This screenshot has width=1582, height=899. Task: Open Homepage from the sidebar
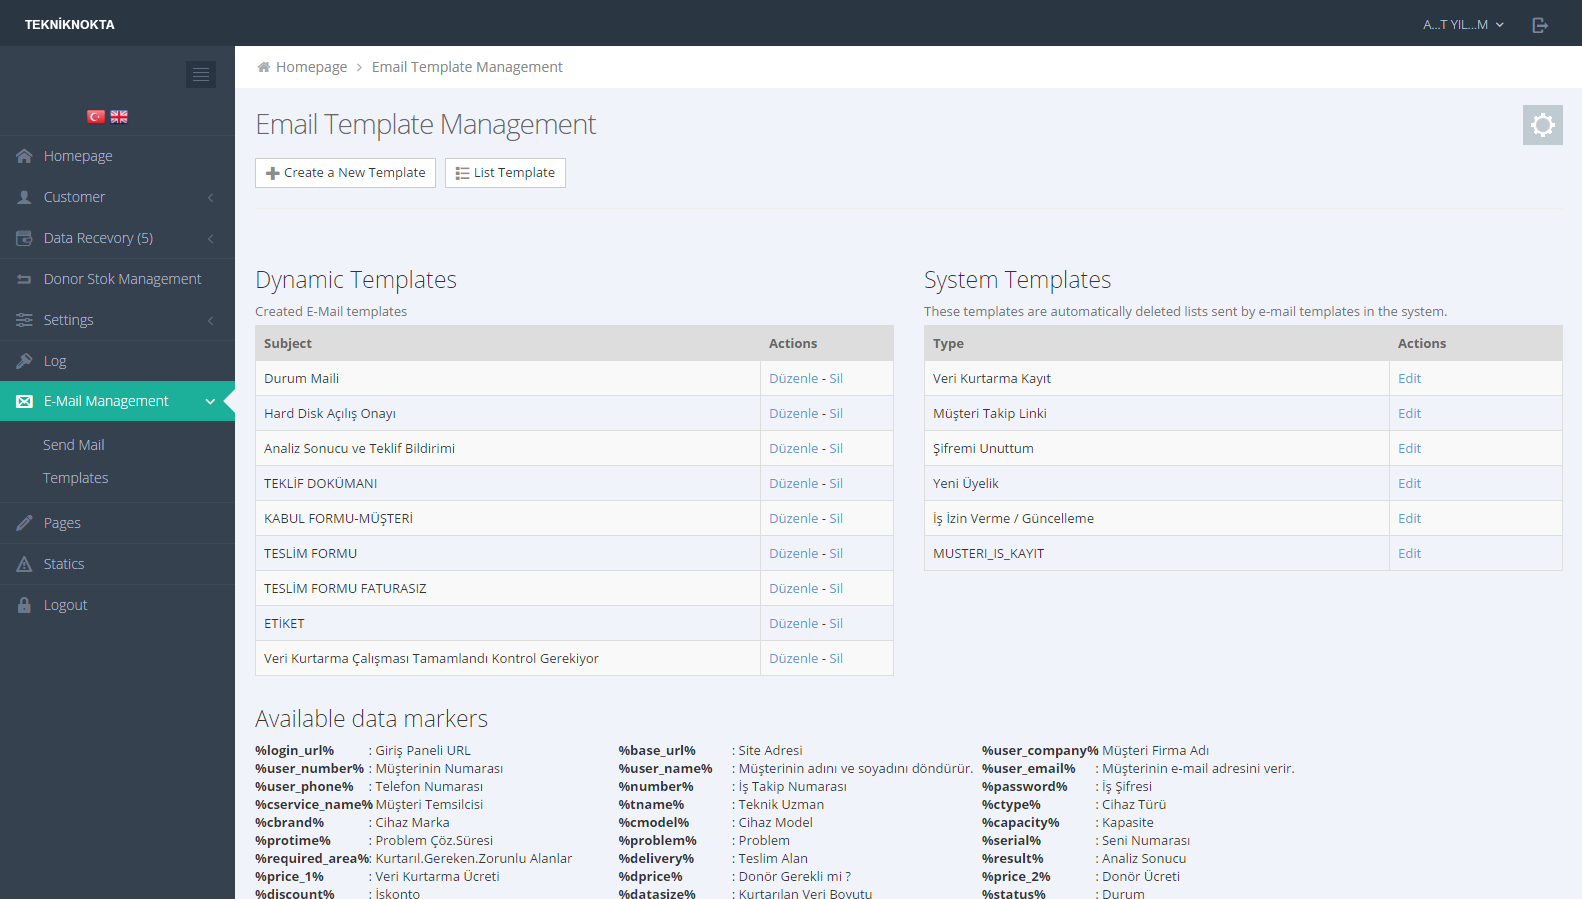pos(78,156)
